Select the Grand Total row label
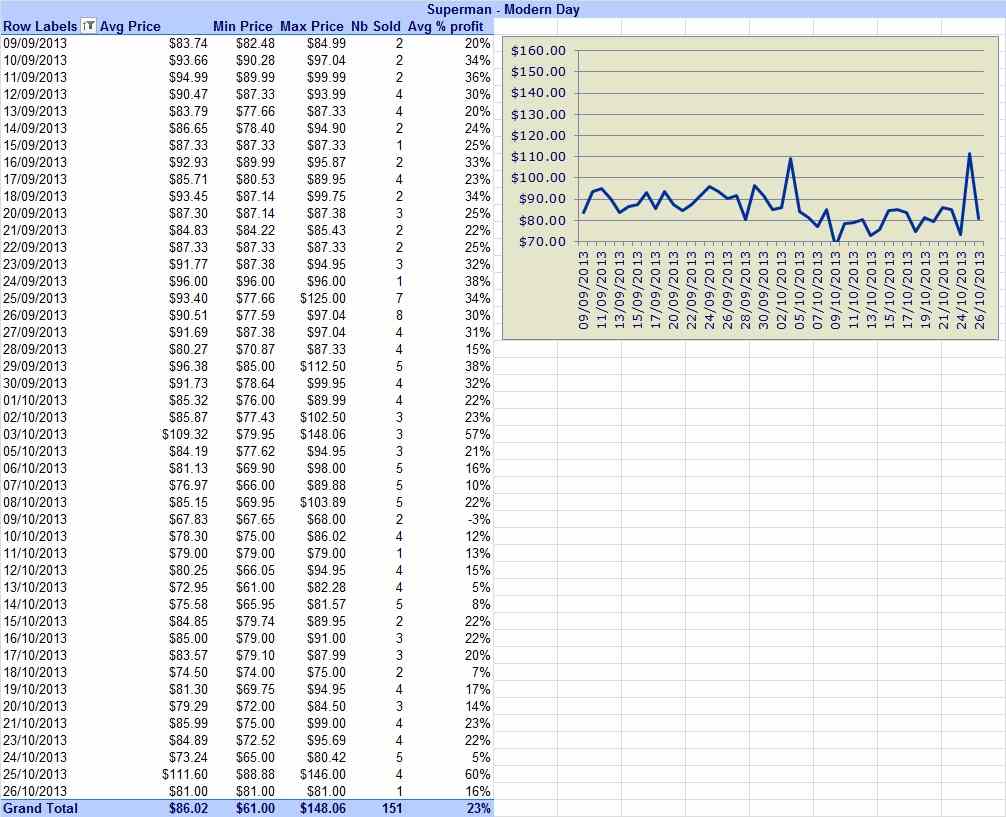Screen dimensions: 1006x817 click(40, 808)
